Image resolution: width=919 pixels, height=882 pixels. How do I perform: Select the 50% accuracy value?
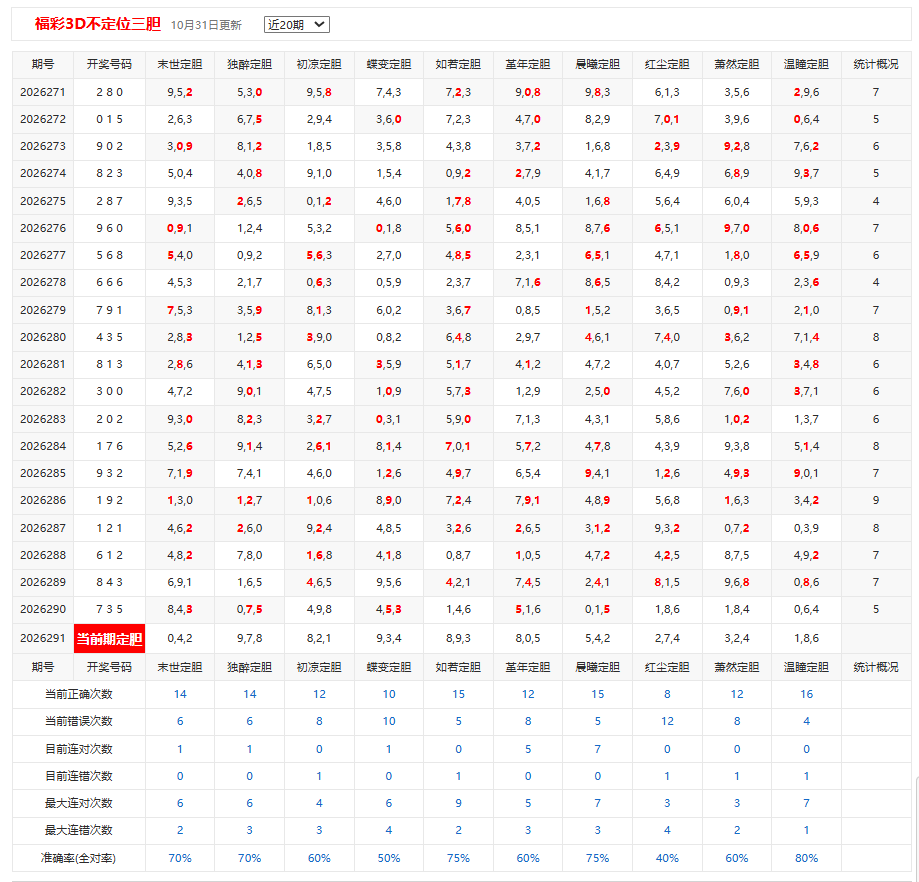click(389, 858)
